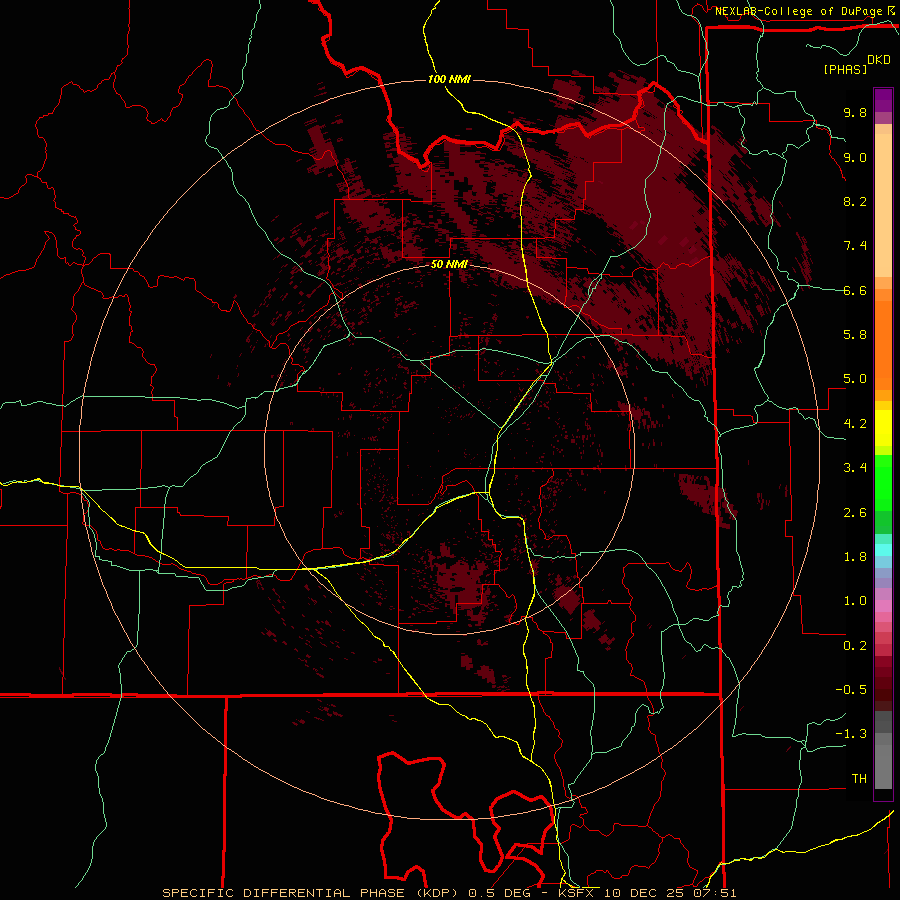The width and height of the screenshot is (900, 900).
Task: Click the -1.3 scale value
Action: point(851,734)
